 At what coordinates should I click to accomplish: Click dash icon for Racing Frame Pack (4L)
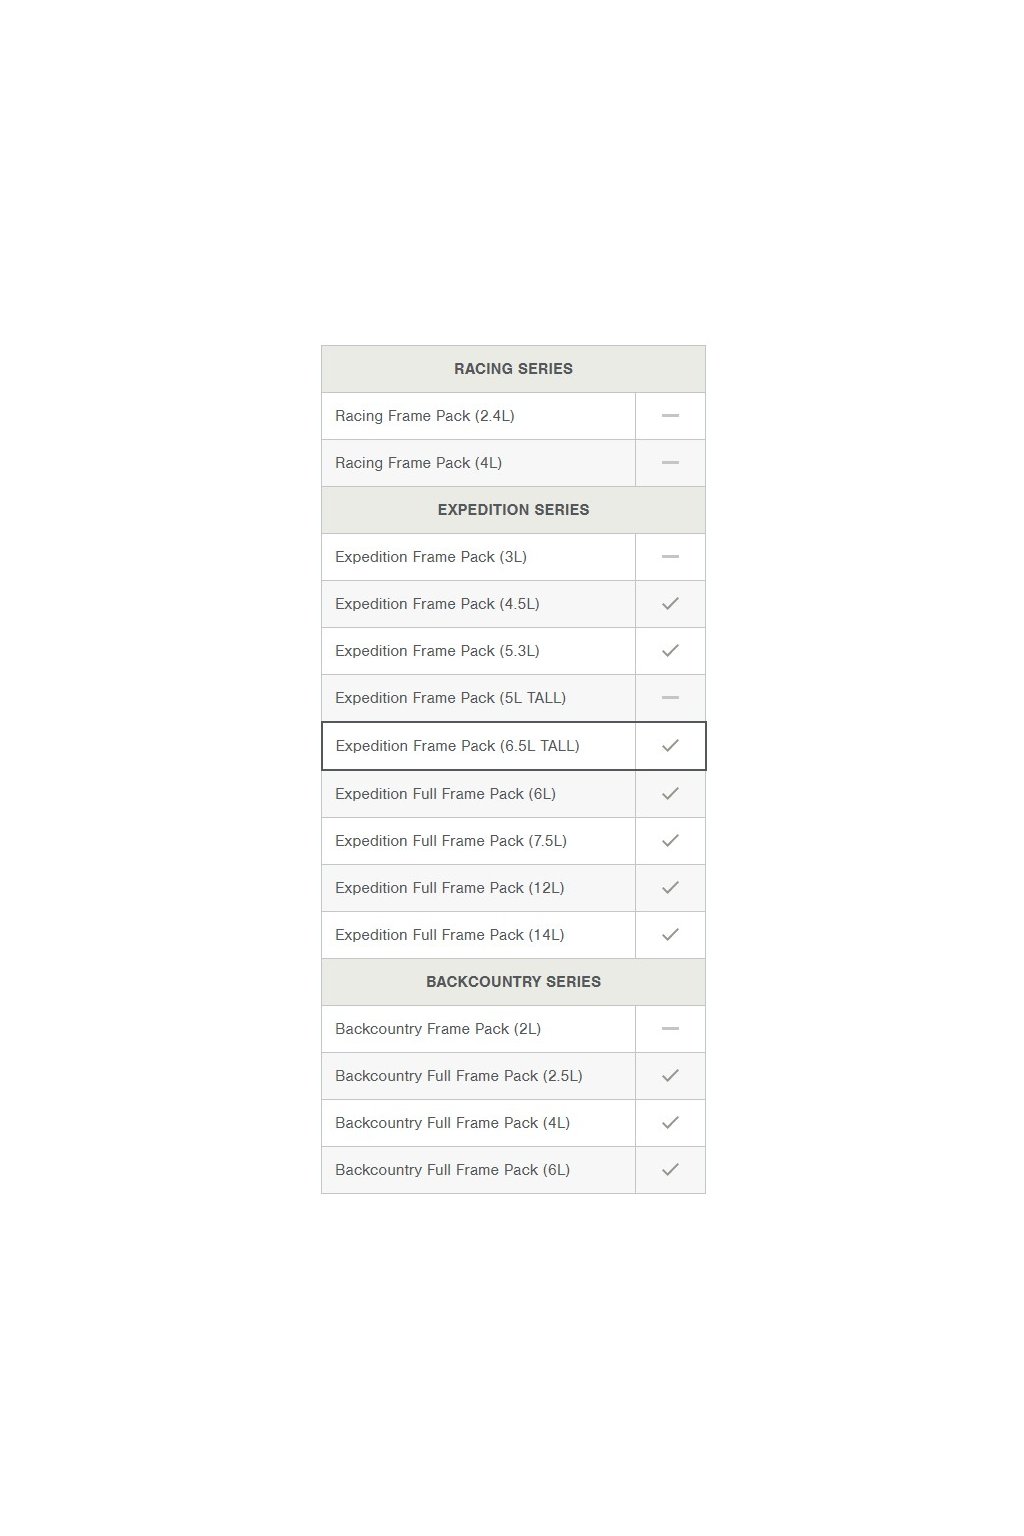(x=670, y=462)
